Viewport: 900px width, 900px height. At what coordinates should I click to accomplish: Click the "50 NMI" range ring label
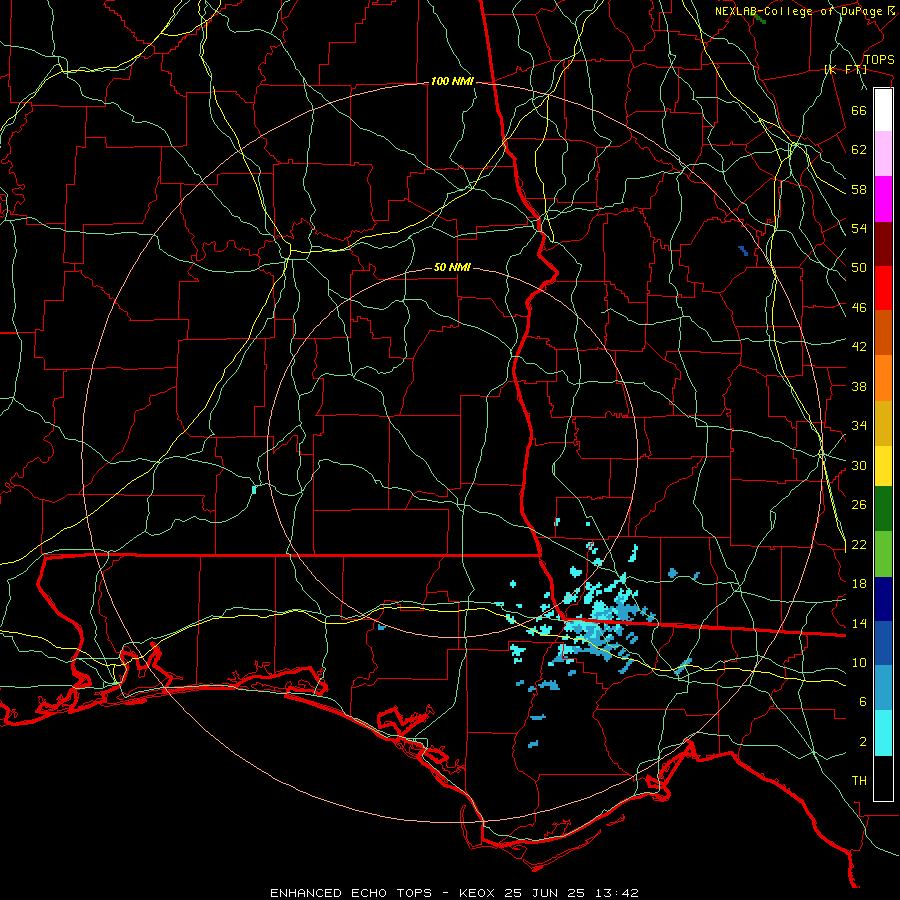[452, 267]
